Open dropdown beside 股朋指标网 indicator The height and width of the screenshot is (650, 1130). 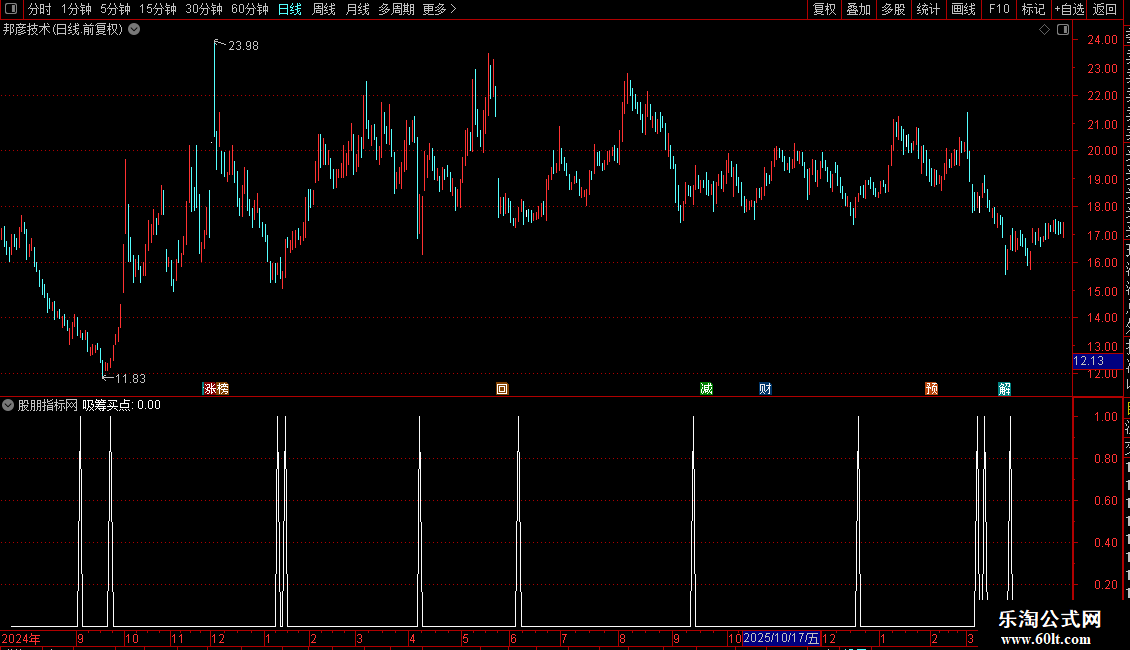tap(8, 405)
